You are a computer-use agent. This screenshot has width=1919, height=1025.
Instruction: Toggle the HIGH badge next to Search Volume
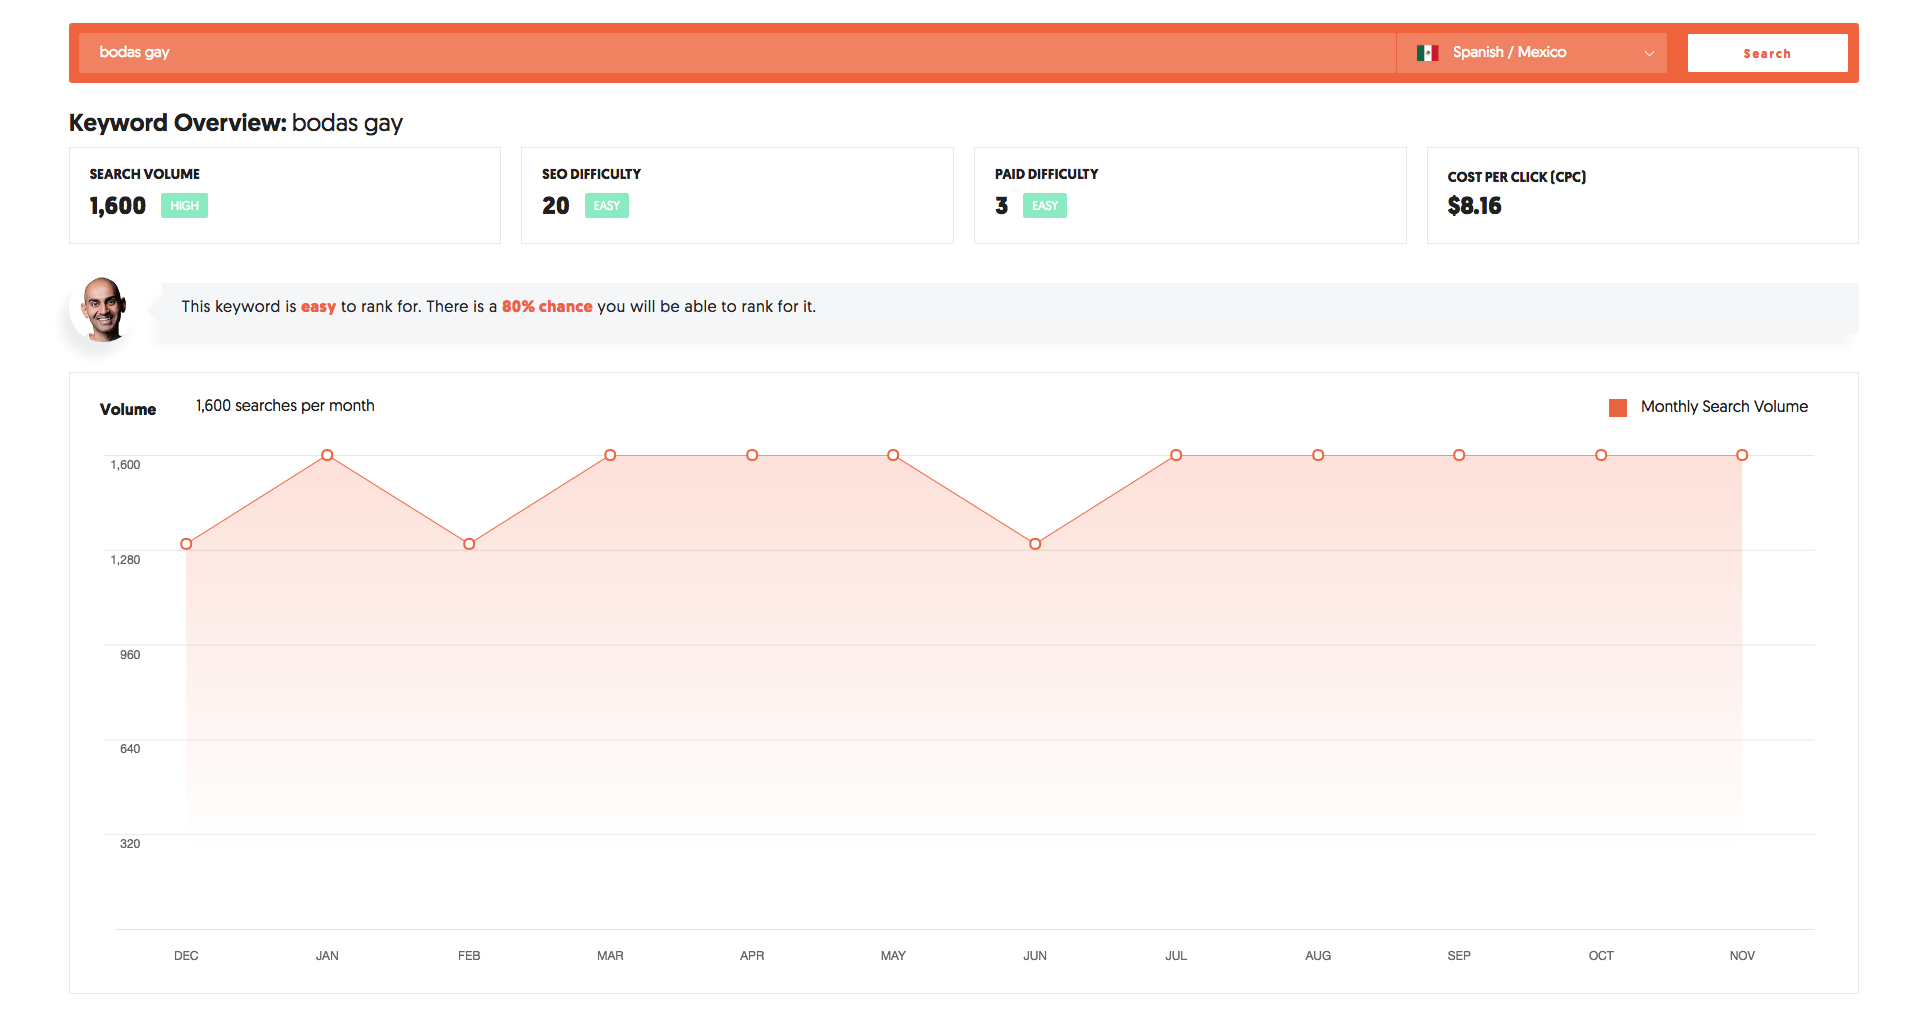coord(184,205)
